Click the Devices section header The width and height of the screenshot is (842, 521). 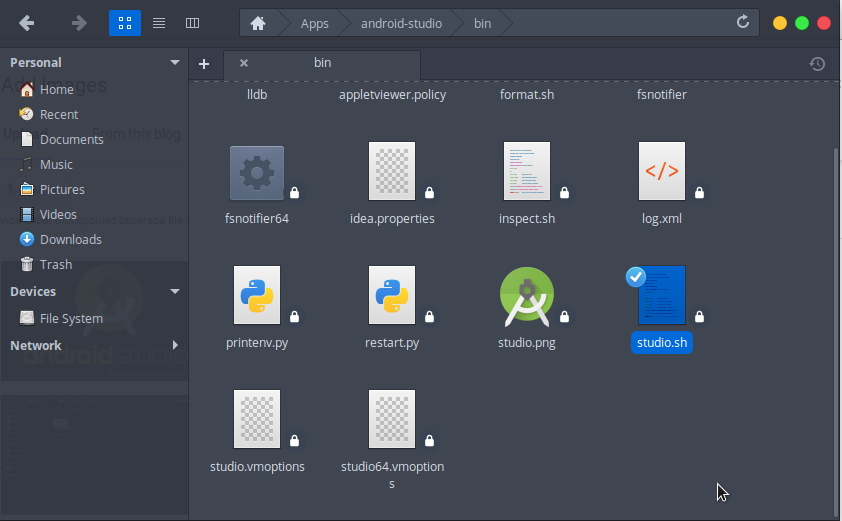[33, 292]
